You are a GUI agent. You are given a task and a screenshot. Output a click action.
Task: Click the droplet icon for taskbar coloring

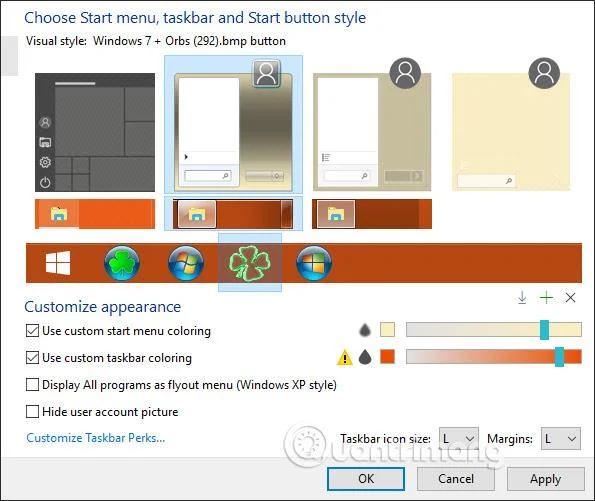[365, 357]
